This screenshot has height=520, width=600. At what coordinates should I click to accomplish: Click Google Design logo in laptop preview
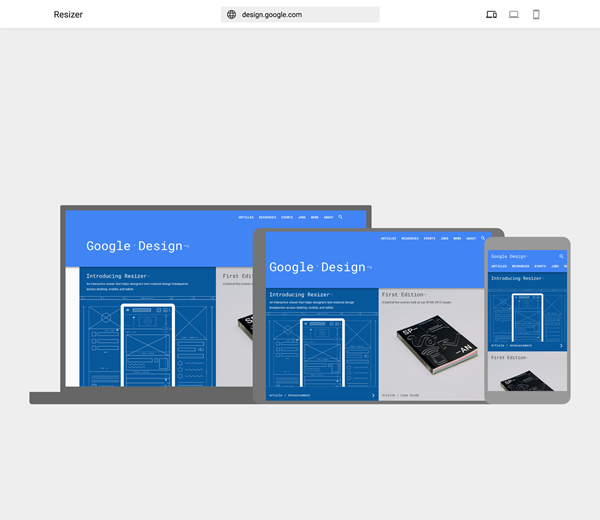click(137, 246)
